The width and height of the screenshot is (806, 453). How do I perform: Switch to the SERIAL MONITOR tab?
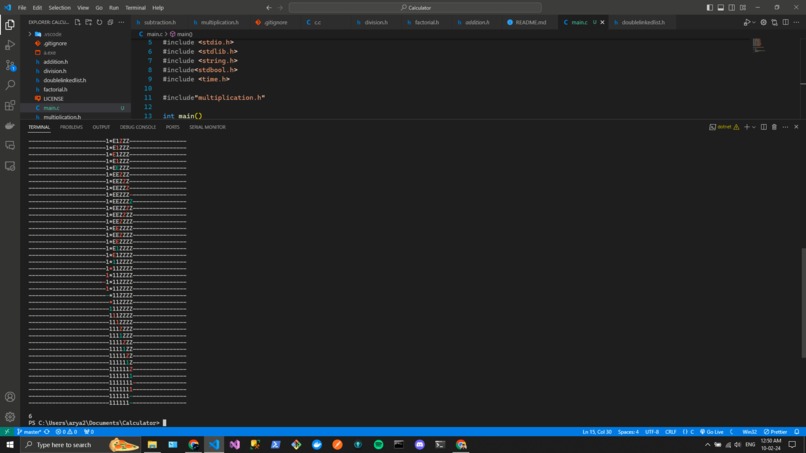pyautogui.click(x=207, y=127)
